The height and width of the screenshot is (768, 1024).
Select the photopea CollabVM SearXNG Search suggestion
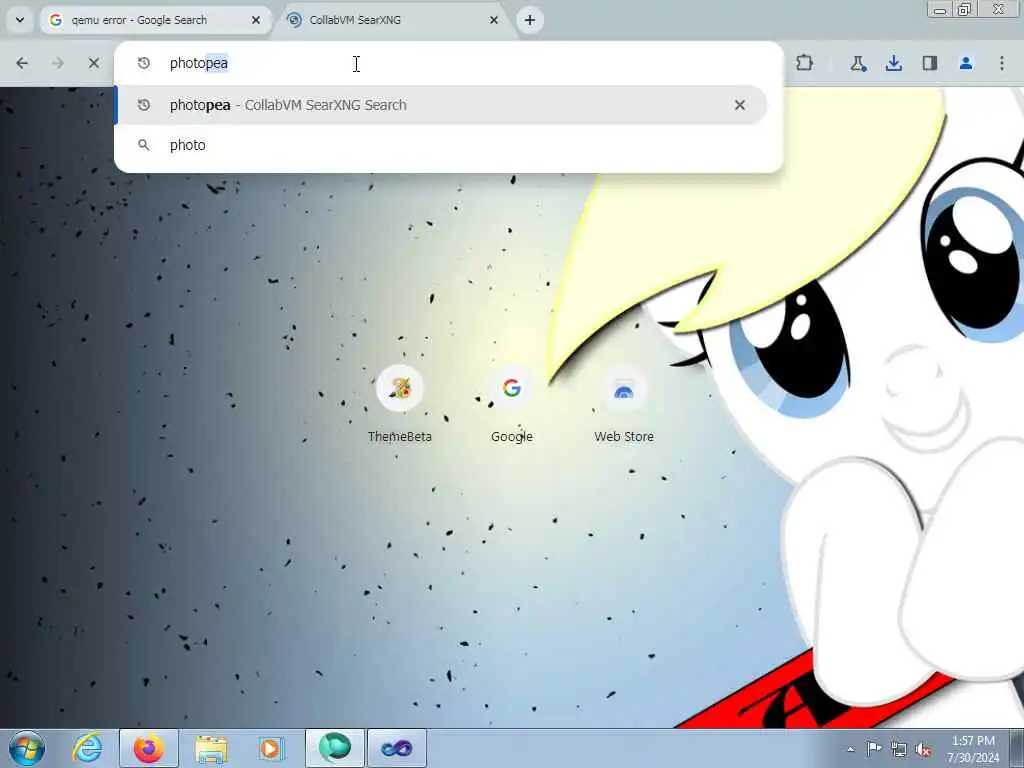point(441,105)
